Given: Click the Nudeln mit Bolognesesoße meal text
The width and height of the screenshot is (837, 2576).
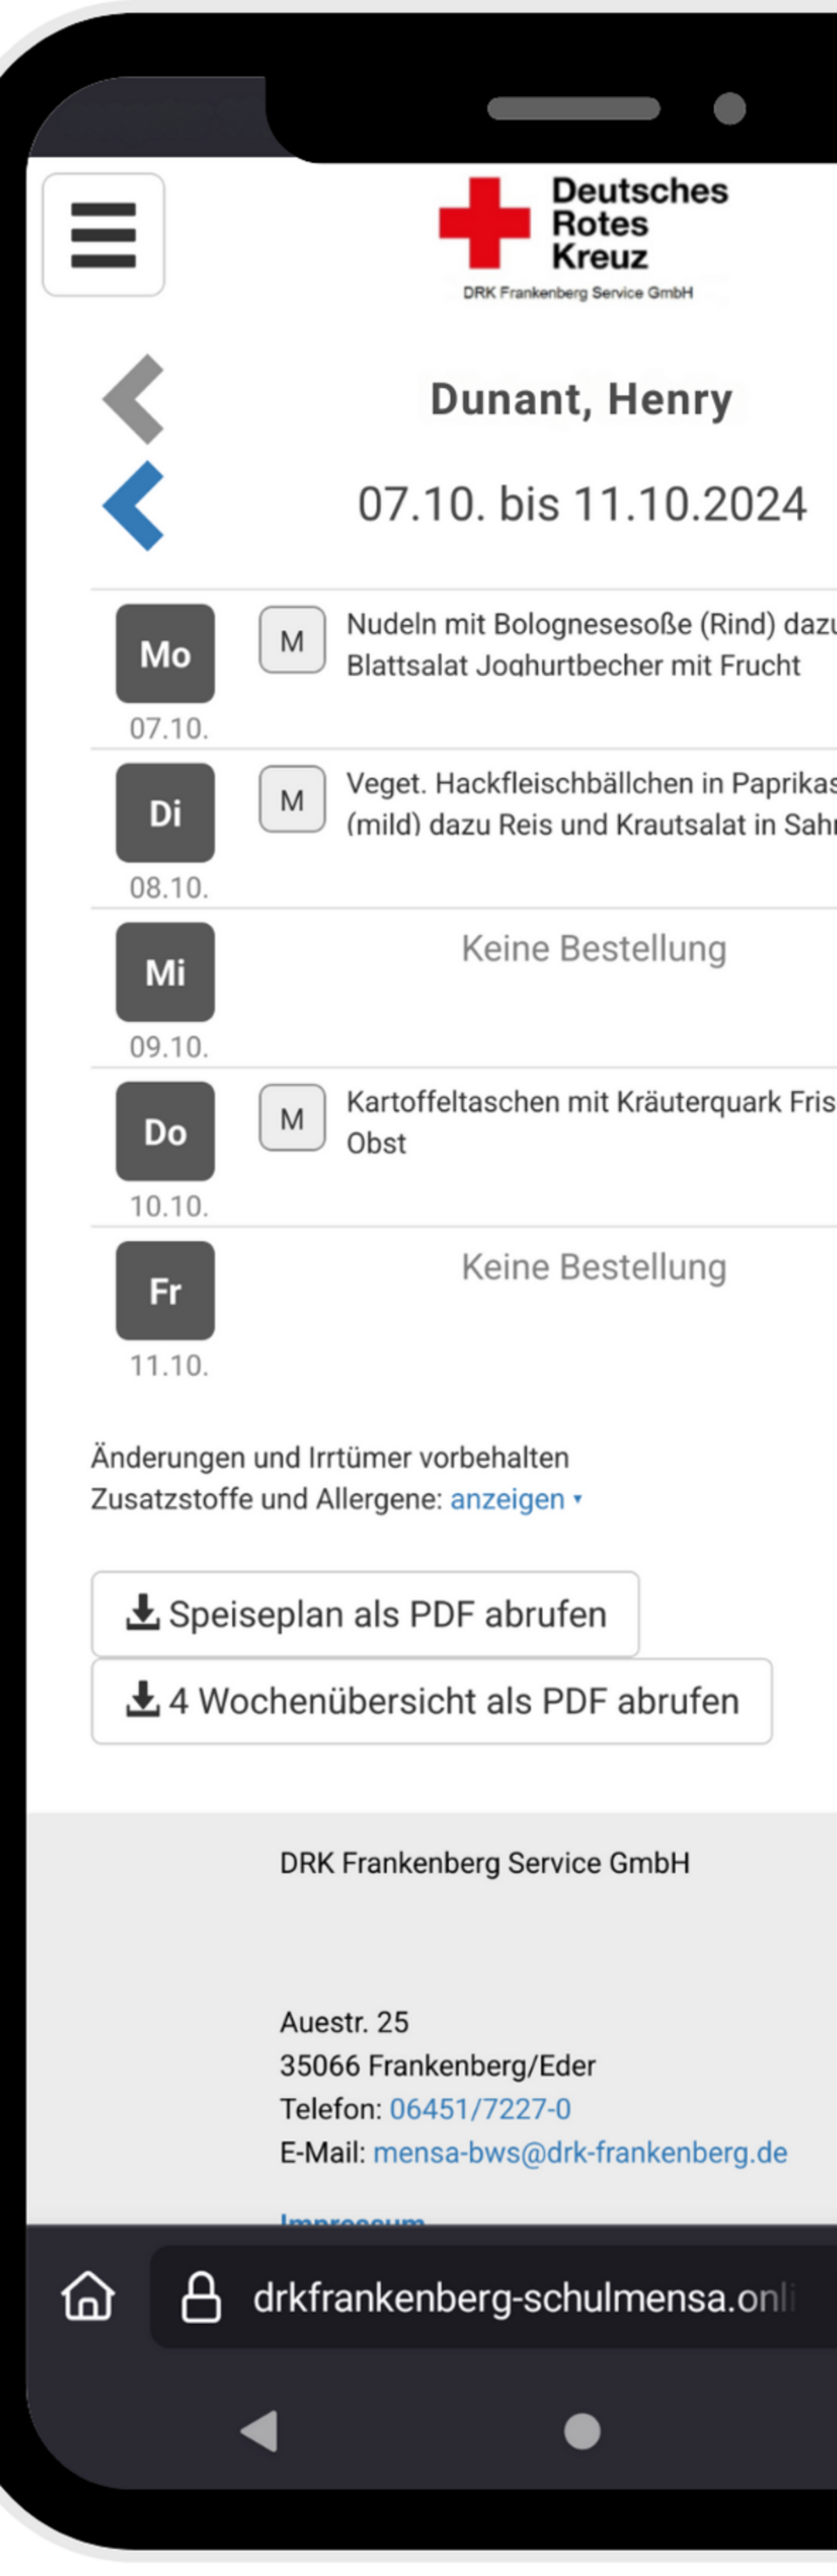Looking at the screenshot, I should (x=591, y=644).
